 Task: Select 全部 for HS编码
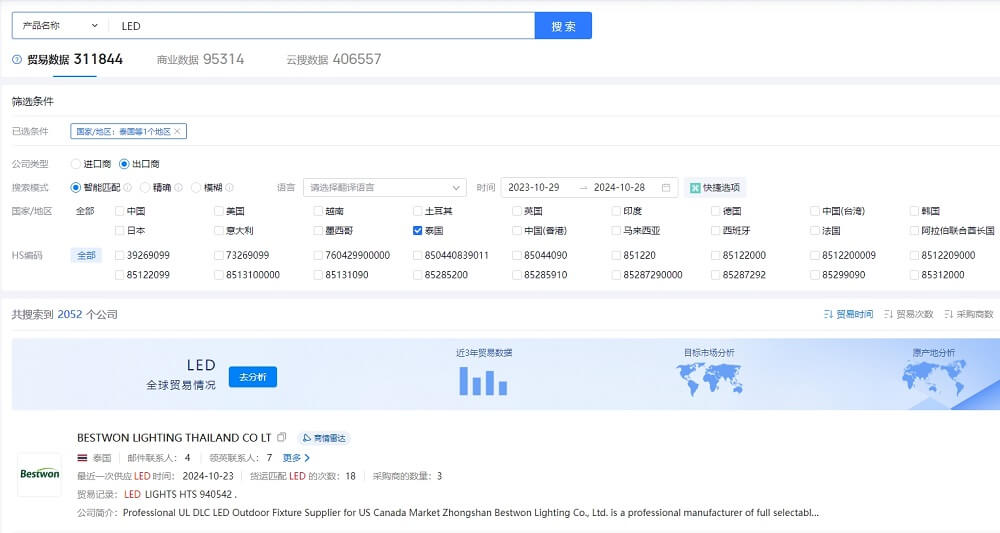(86, 255)
